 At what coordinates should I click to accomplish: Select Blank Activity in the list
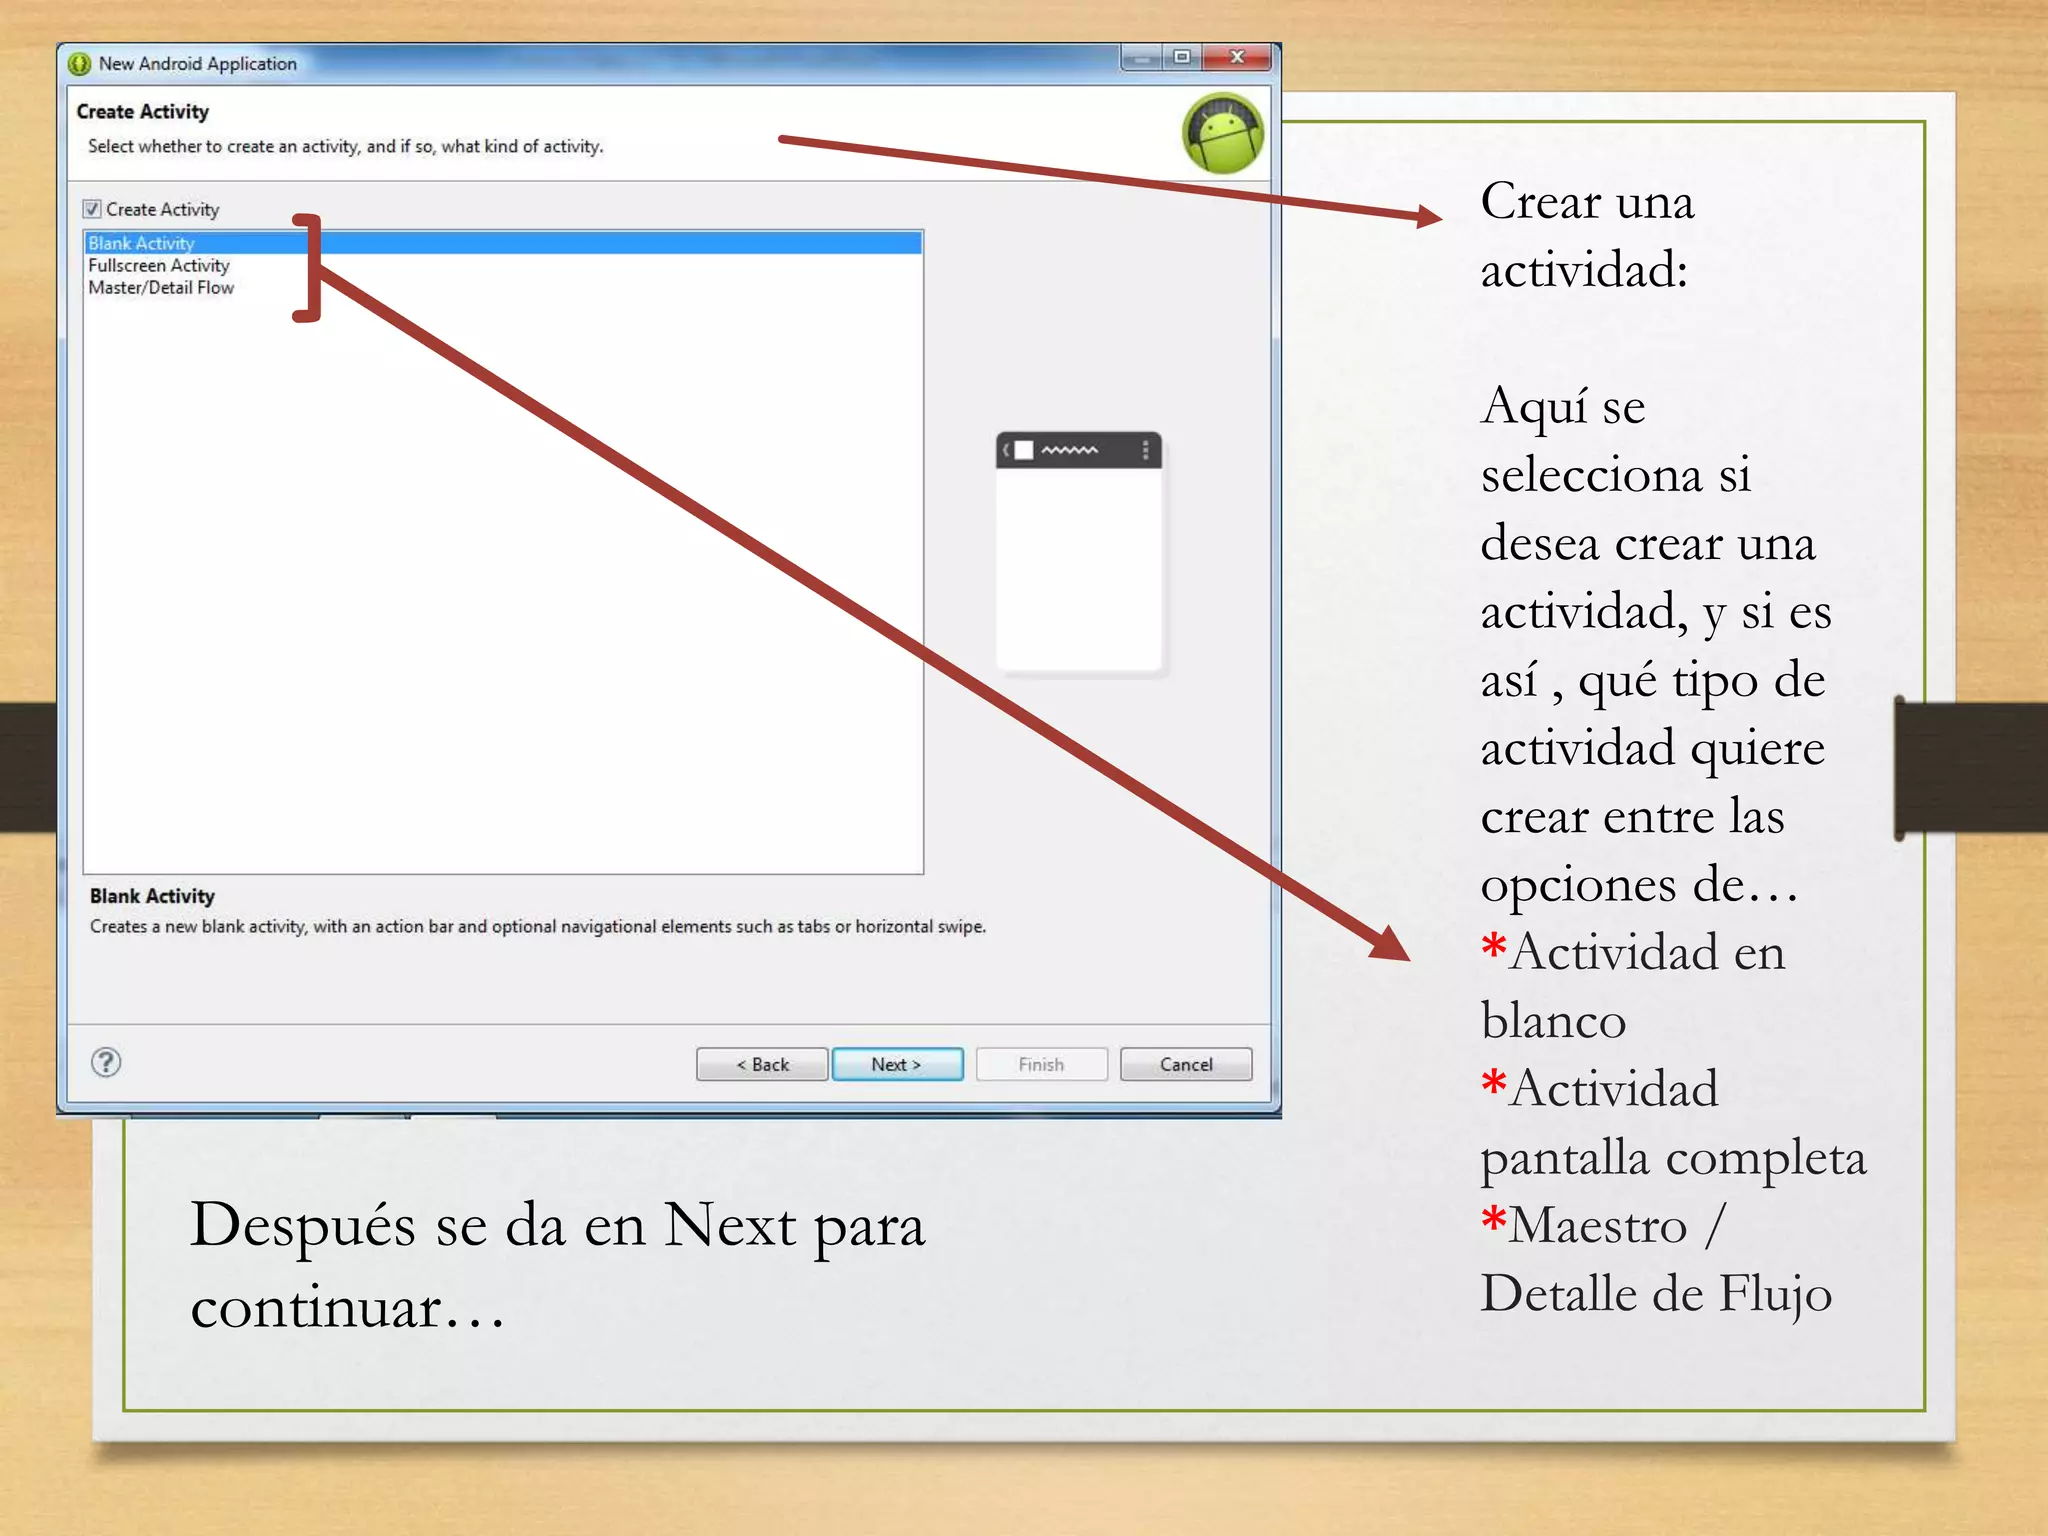click(x=503, y=243)
